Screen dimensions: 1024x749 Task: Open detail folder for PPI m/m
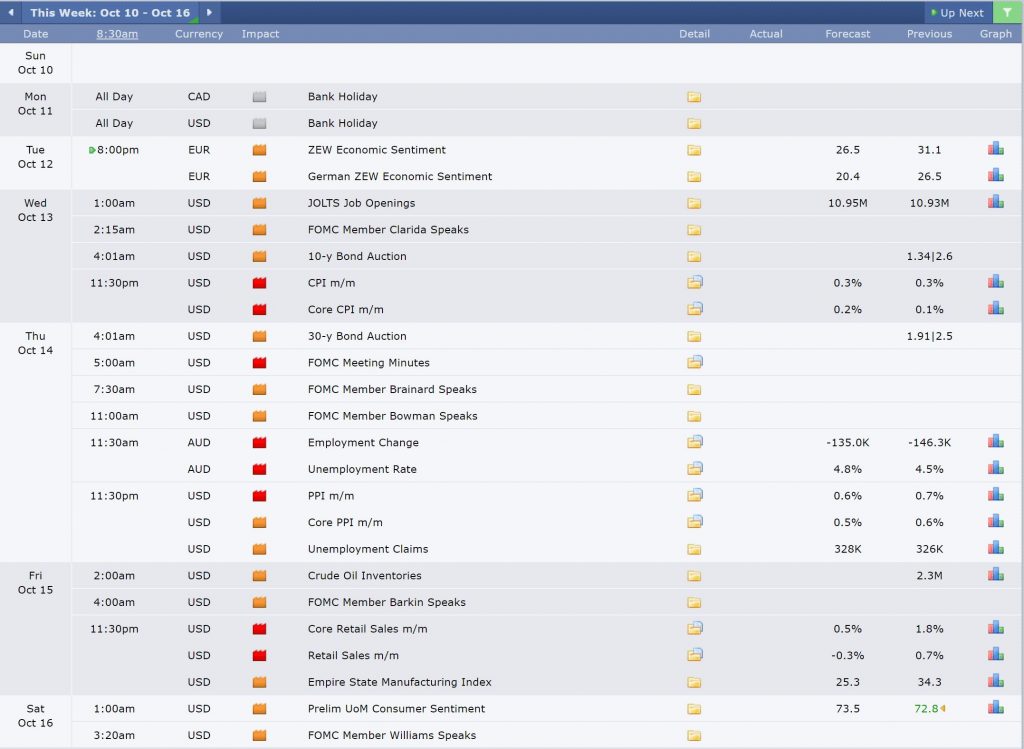(695, 496)
